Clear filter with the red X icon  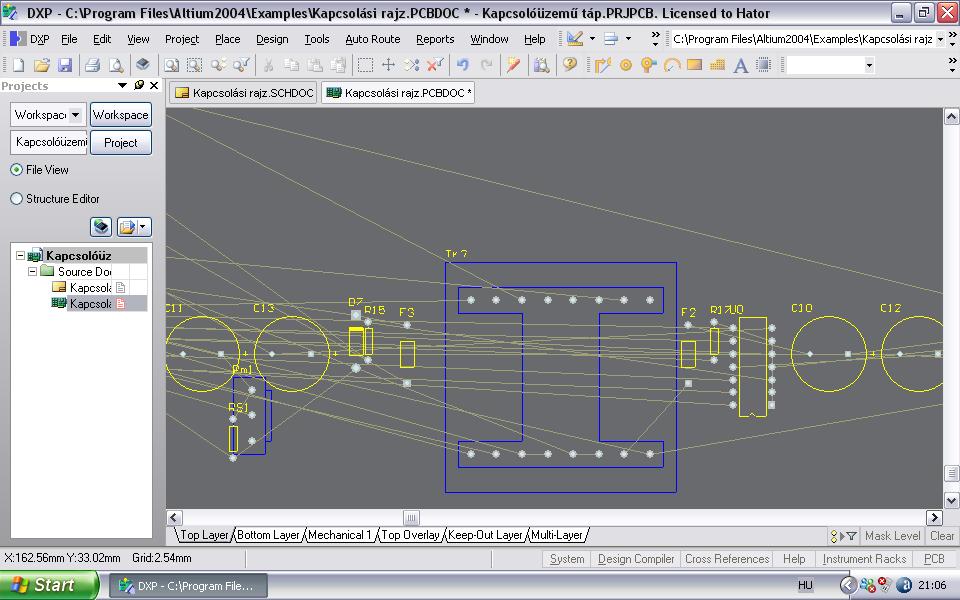coord(435,64)
